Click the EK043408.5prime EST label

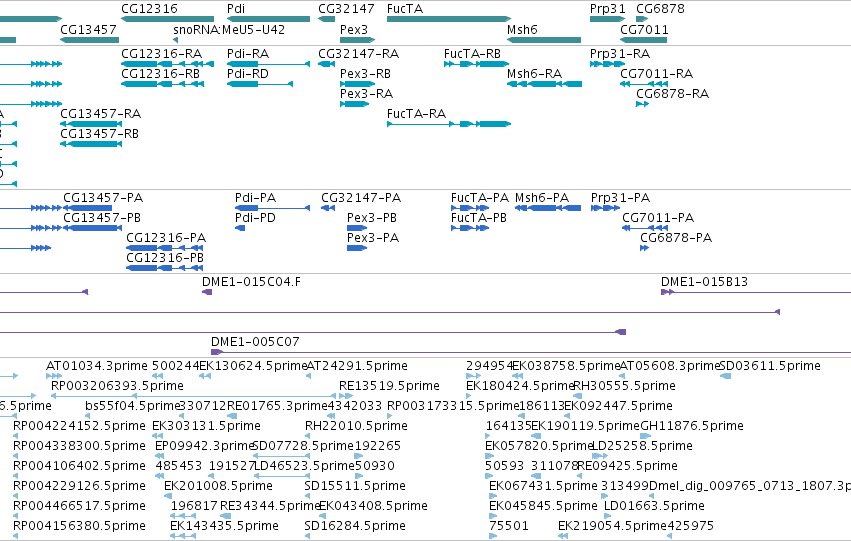[x=373, y=506]
